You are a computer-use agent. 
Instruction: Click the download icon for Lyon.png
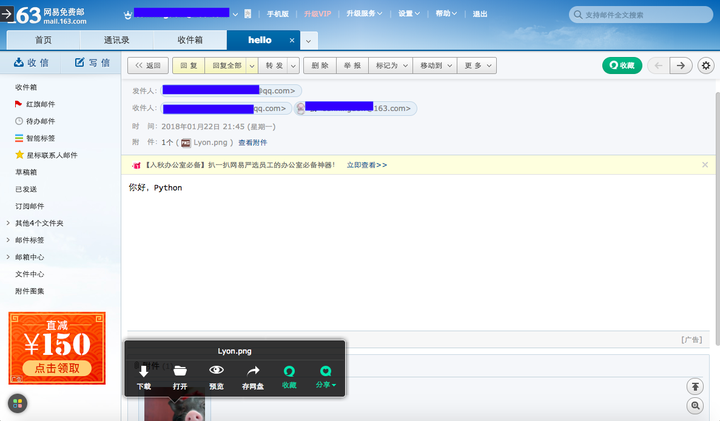click(x=144, y=371)
